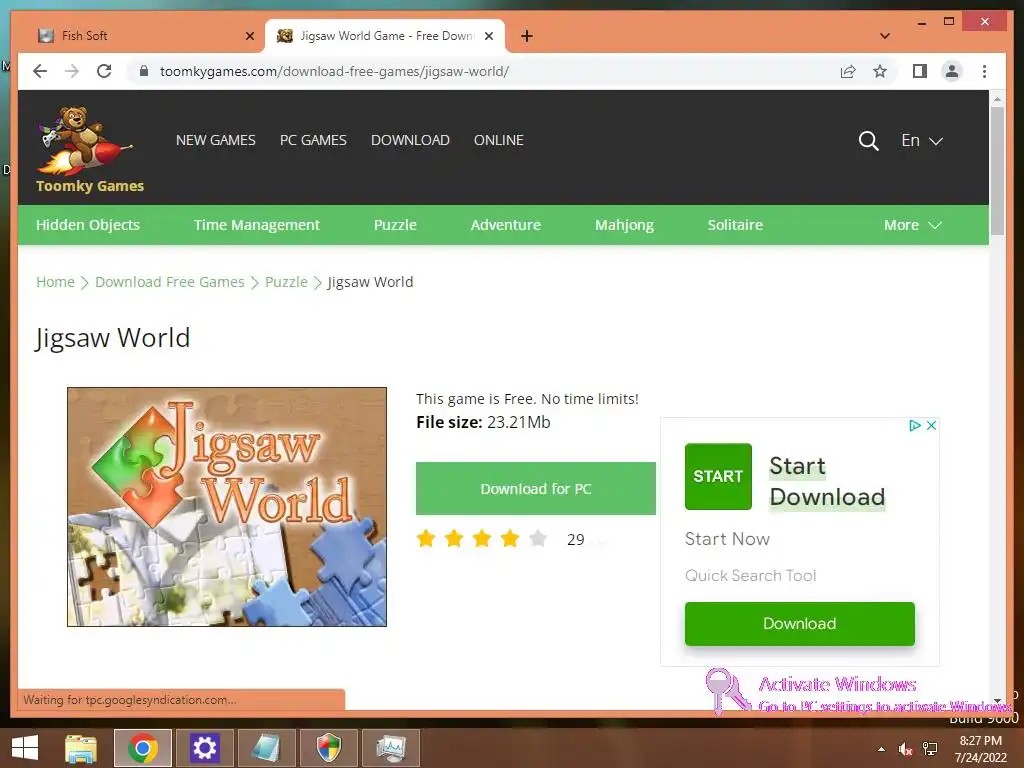Screen dimensions: 1024x768
Task: Click the ad's green Download button
Action: pyautogui.click(x=799, y=624)
